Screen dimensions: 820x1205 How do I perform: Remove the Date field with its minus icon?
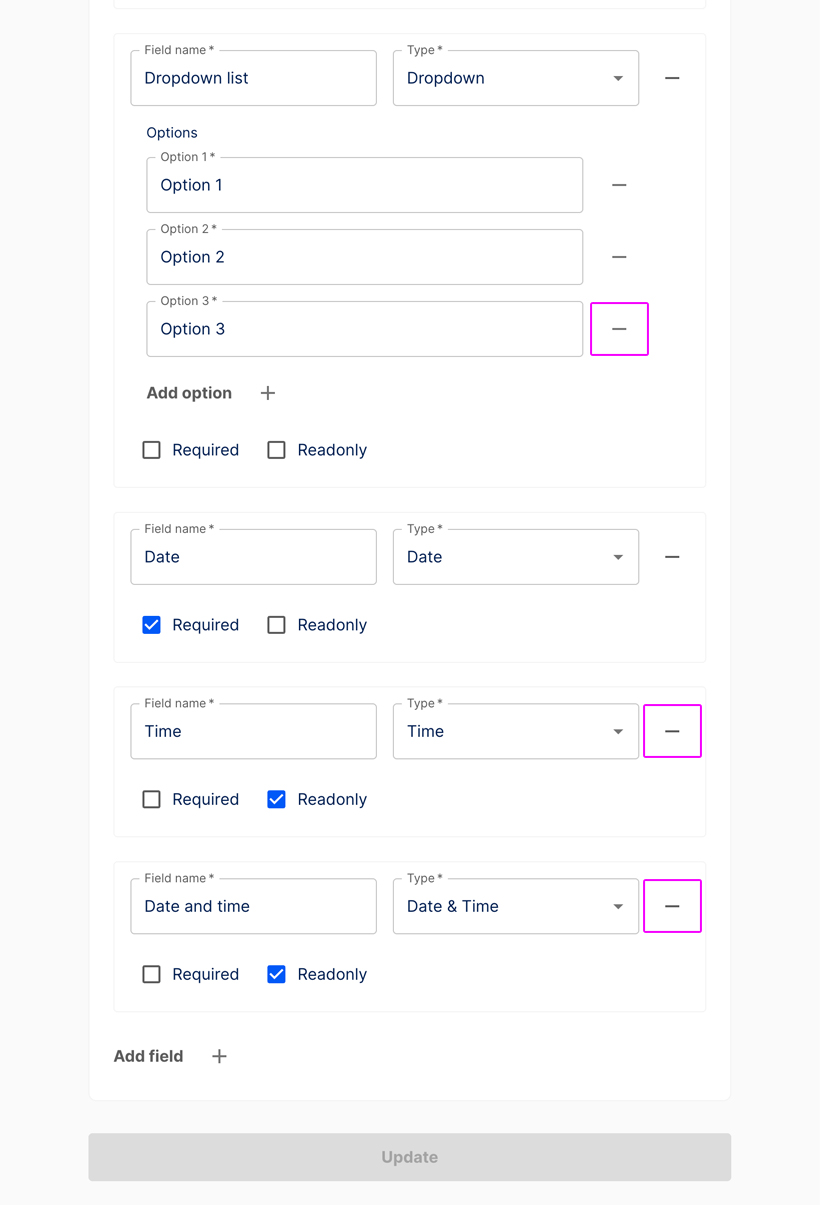(x=671, y=556)
